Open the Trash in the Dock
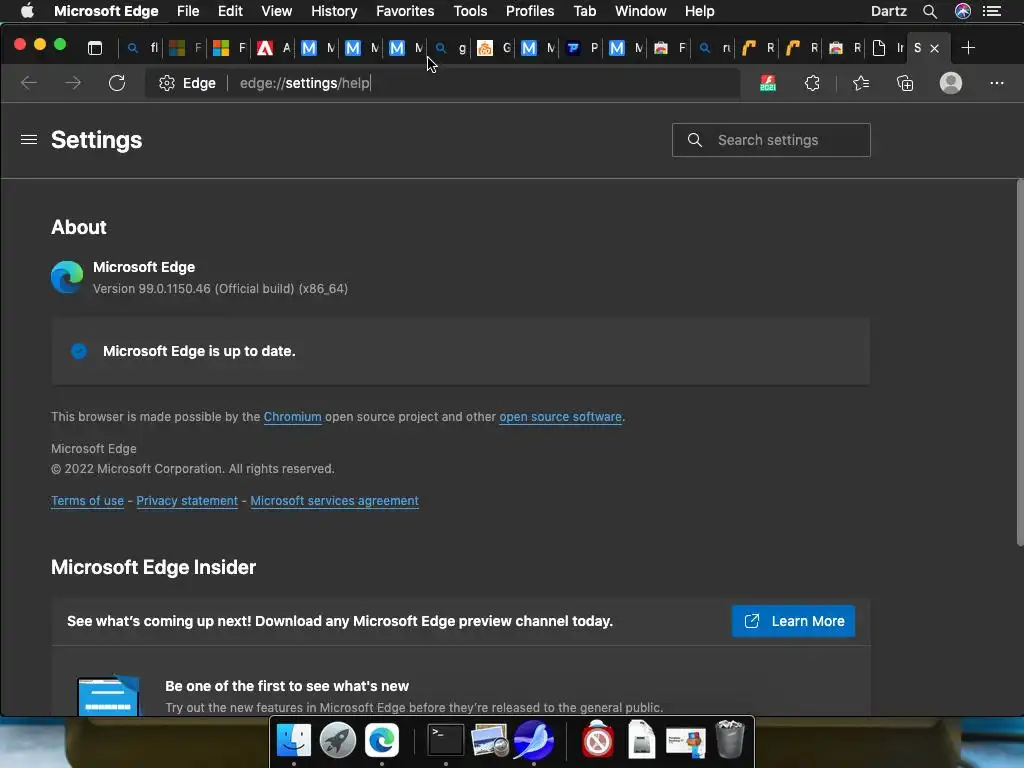 729,739
